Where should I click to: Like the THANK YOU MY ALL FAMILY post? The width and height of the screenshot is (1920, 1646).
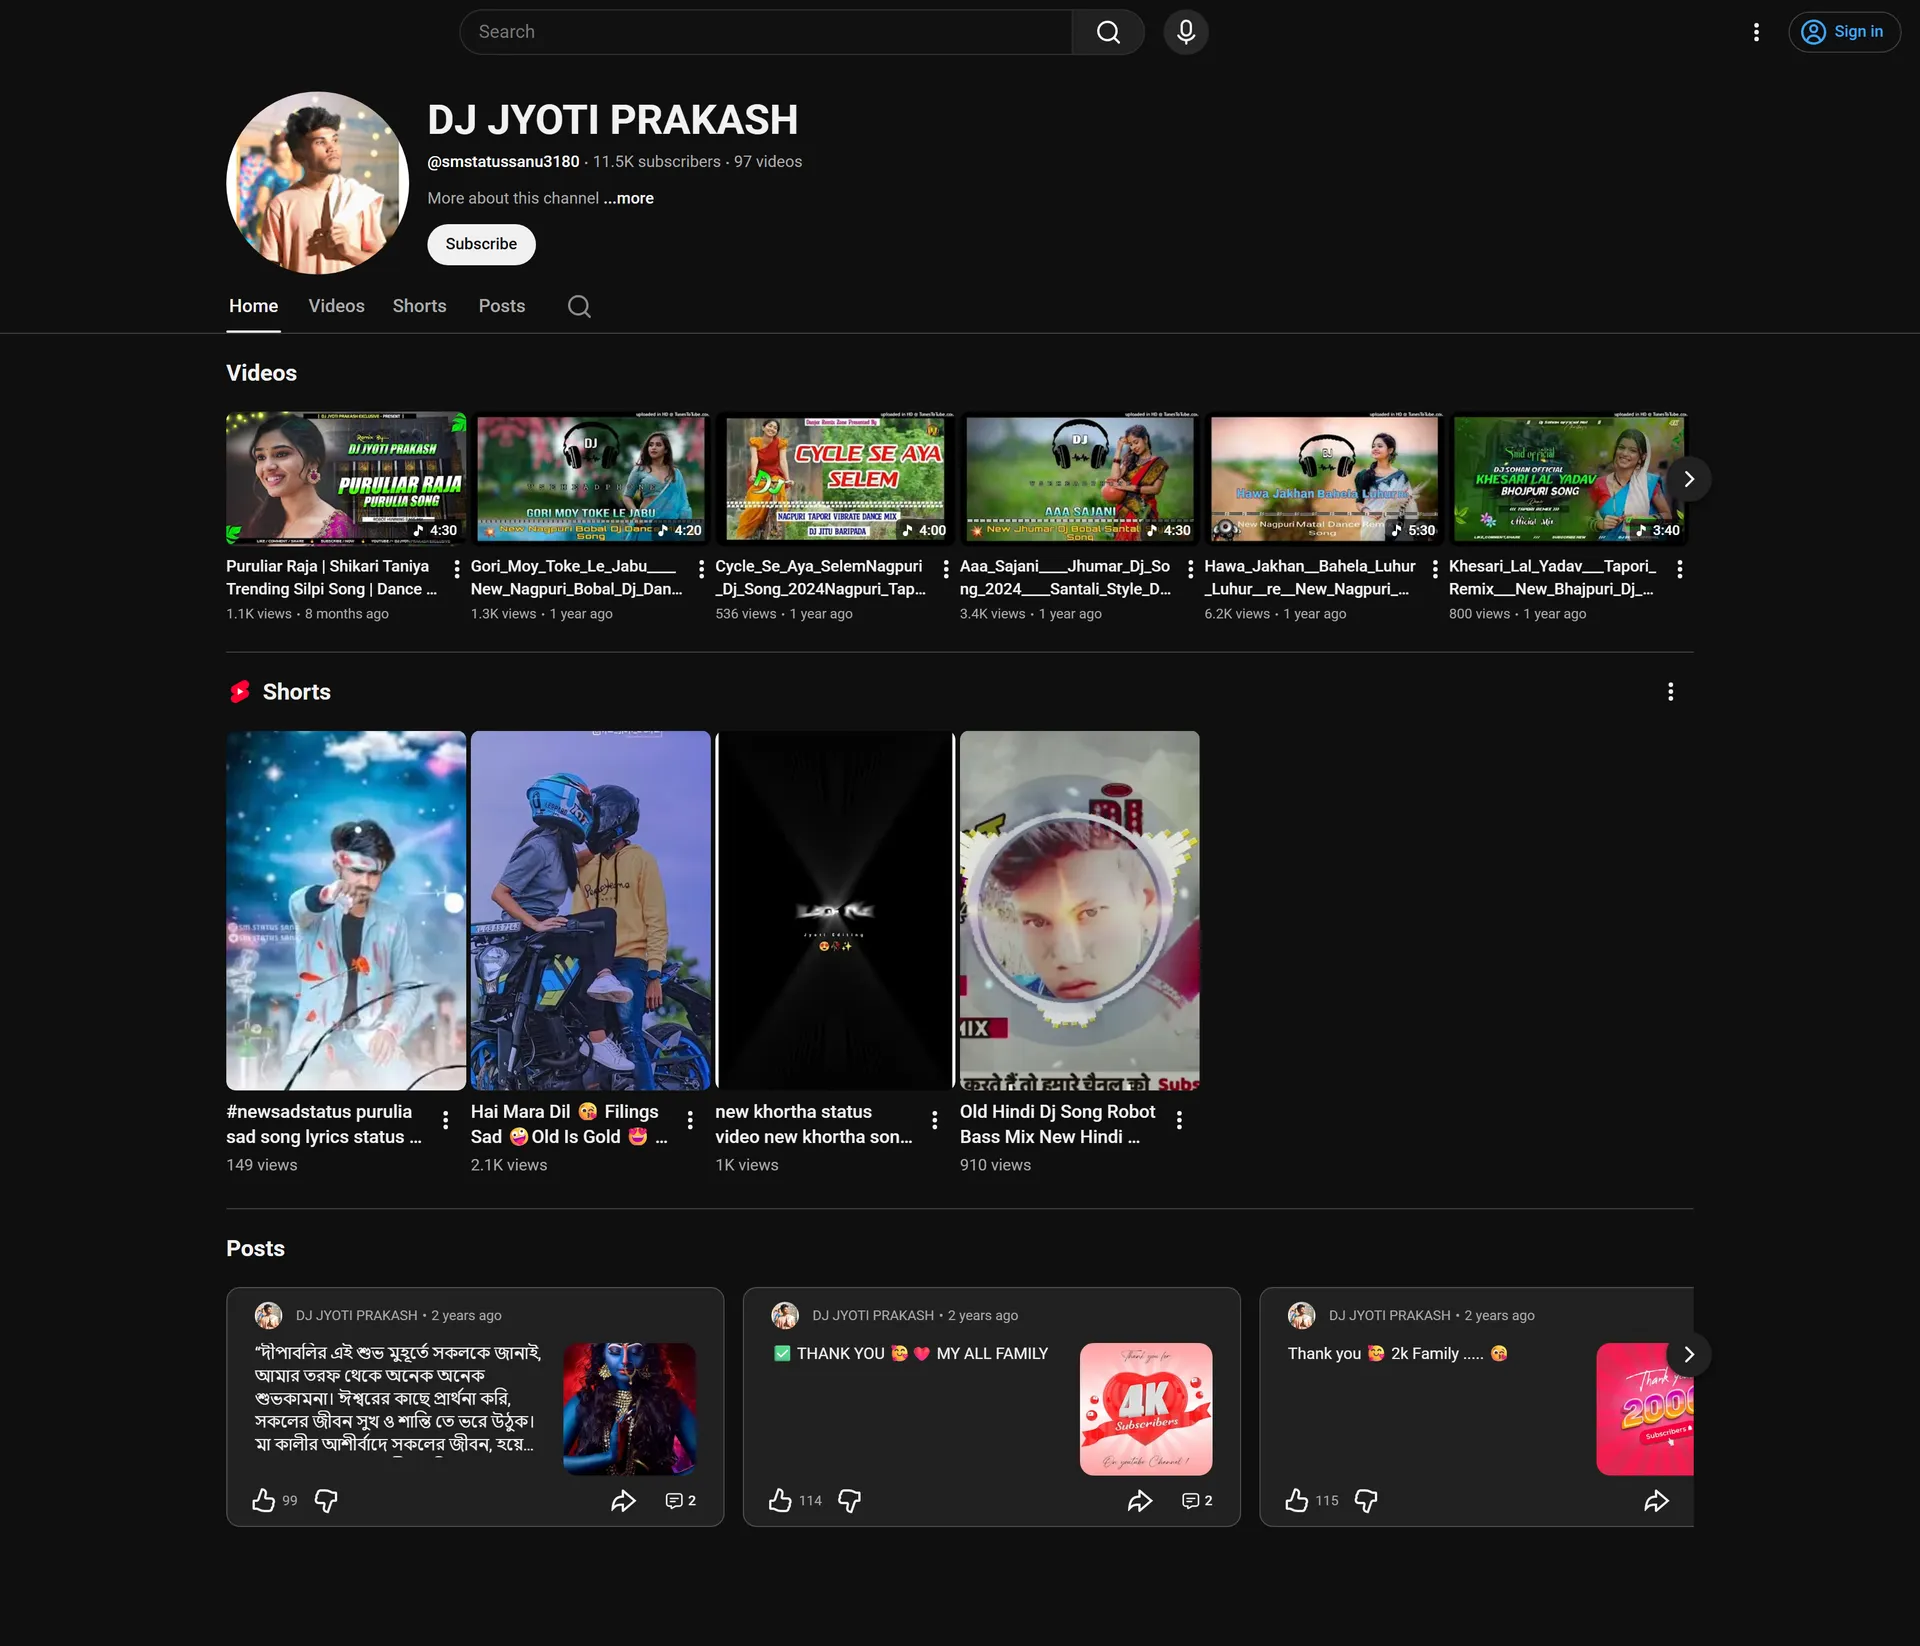click(780, 1500)
